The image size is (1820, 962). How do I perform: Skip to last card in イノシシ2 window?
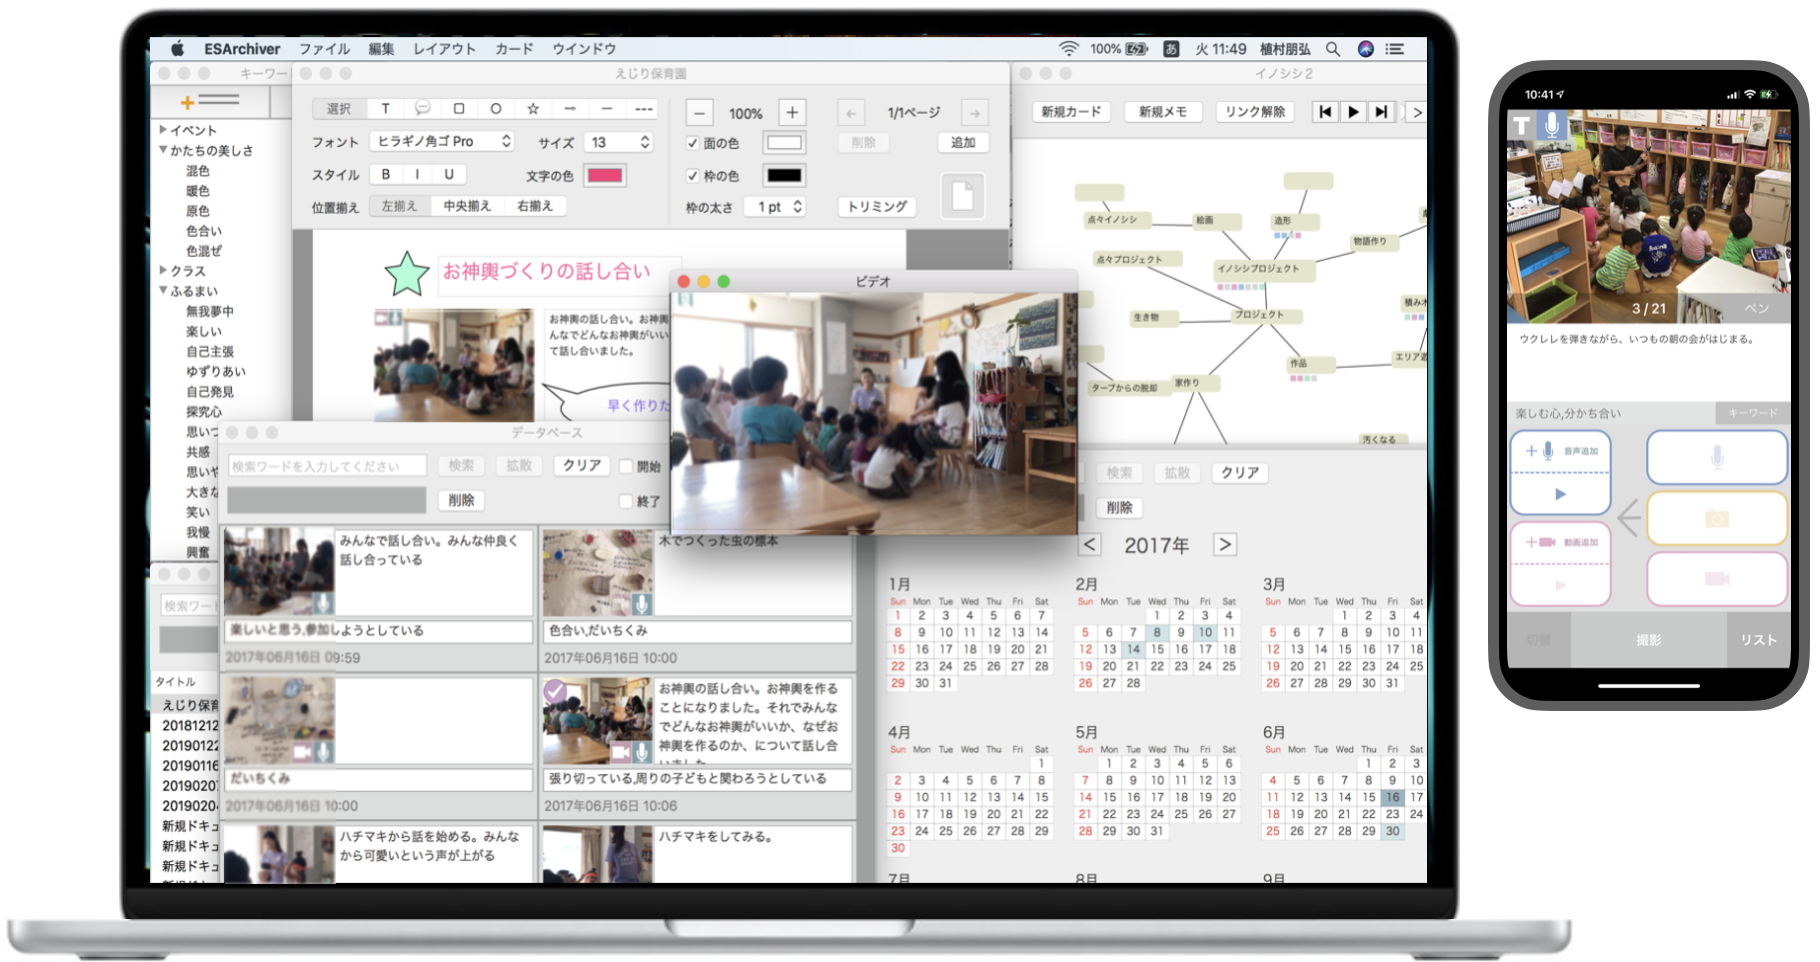(1381, 112)
